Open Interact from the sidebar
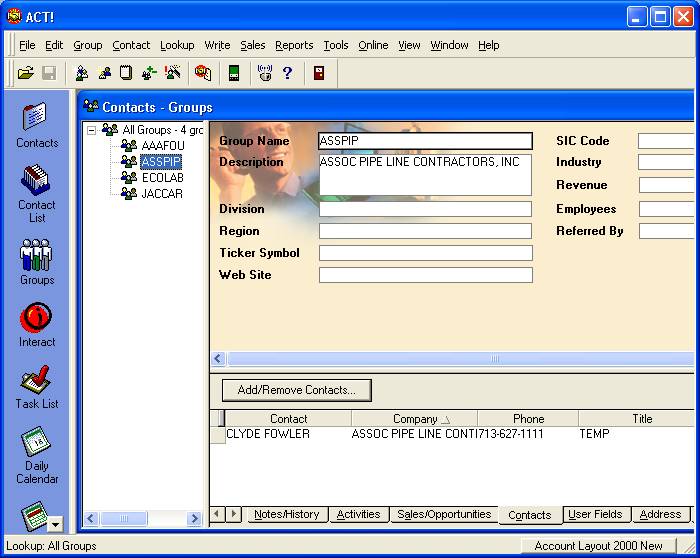Viewport: 700px width, 558px height. pos(37,325)
